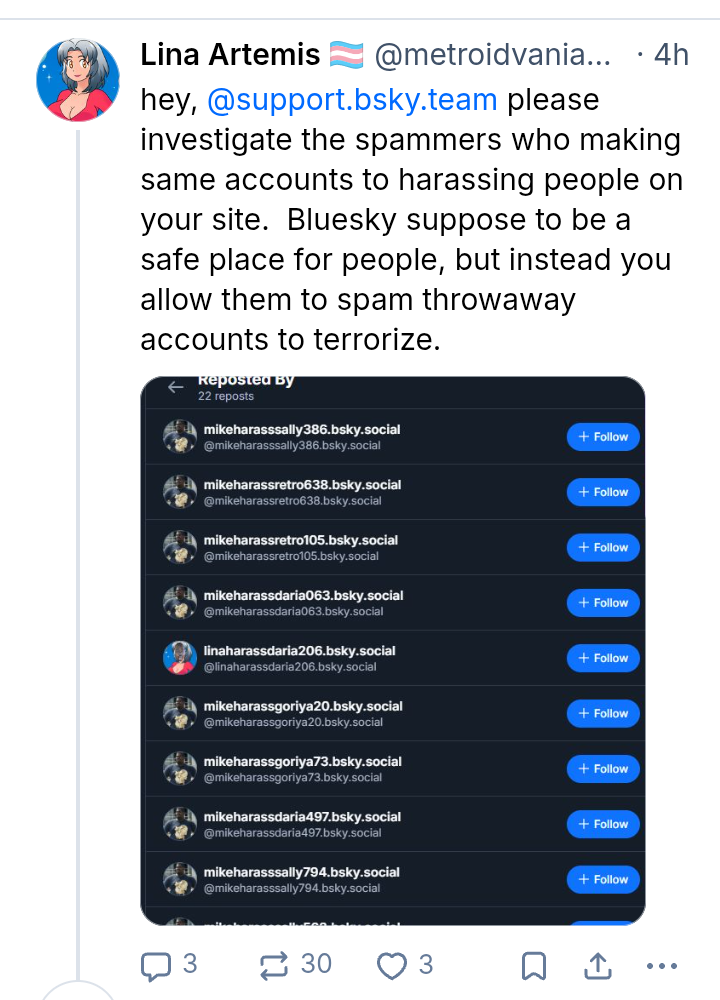Click the @metroidvania handle text

tap(492, 55)
